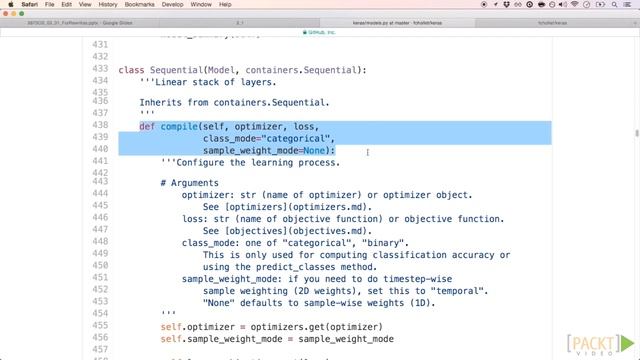Click line number 433
Viewport: 640px width, 360px height.
[100, 69]
